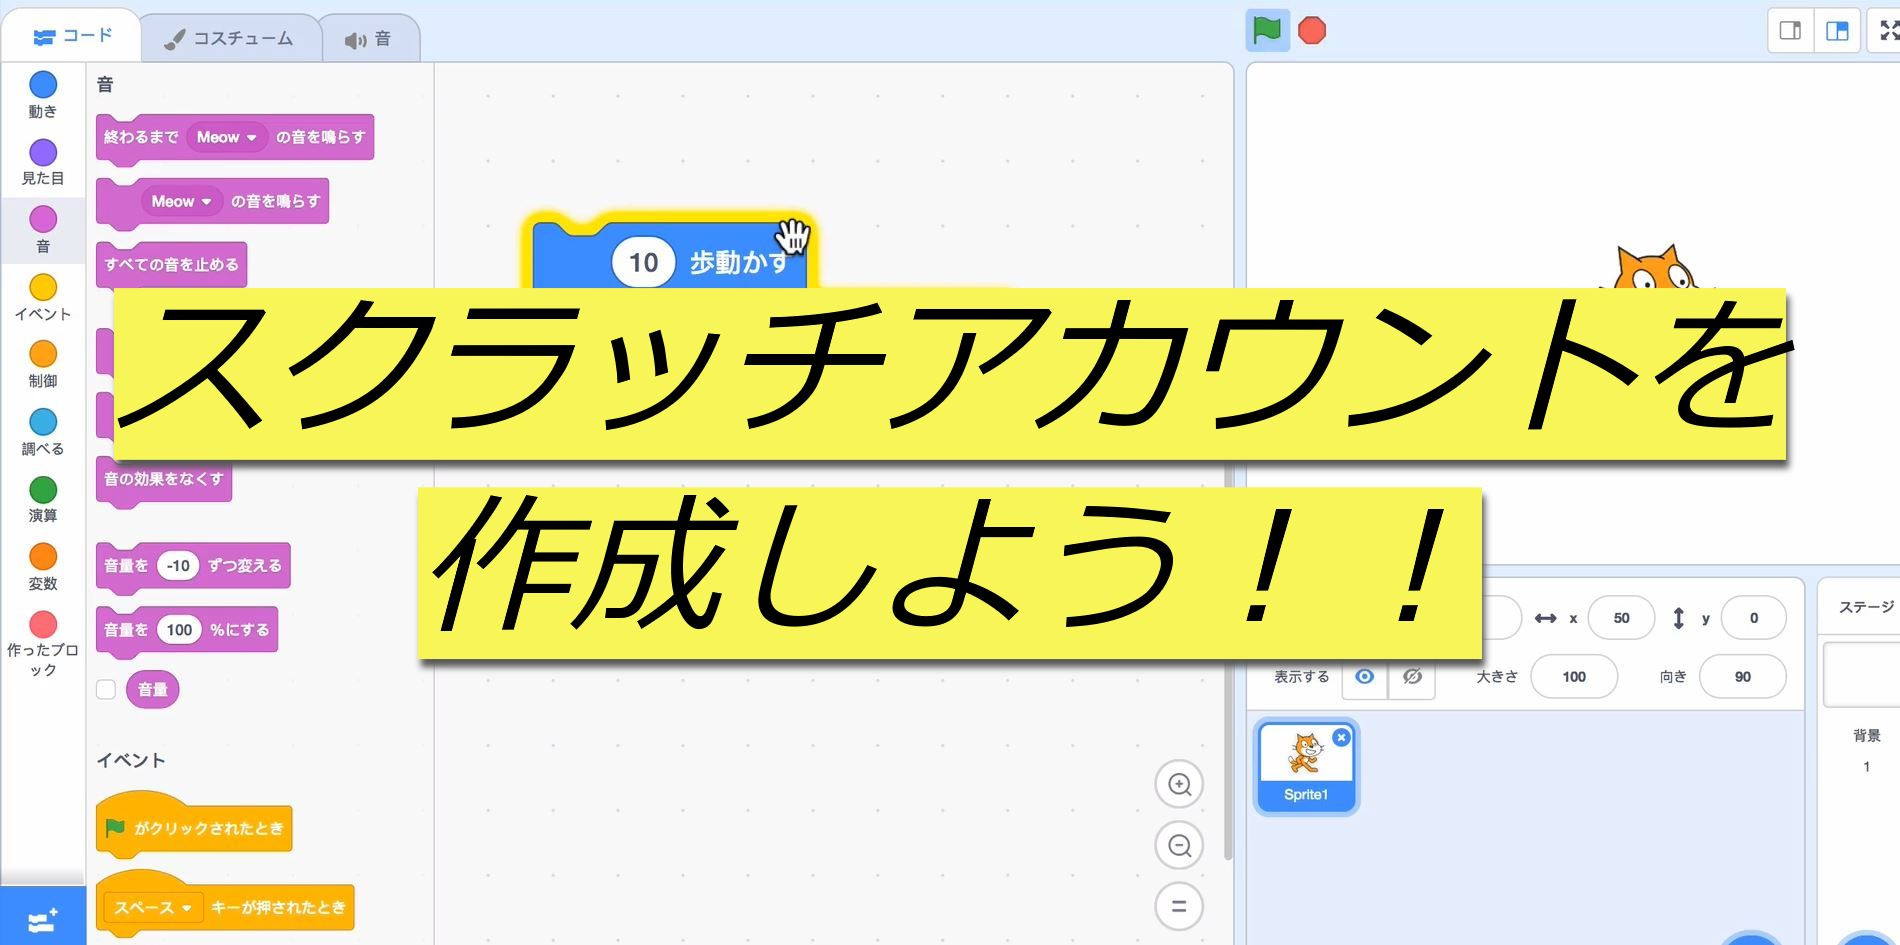This screenshot has width=1900, height=945.
Task: Click the 音量 reporter block
Action: [153, 689]
